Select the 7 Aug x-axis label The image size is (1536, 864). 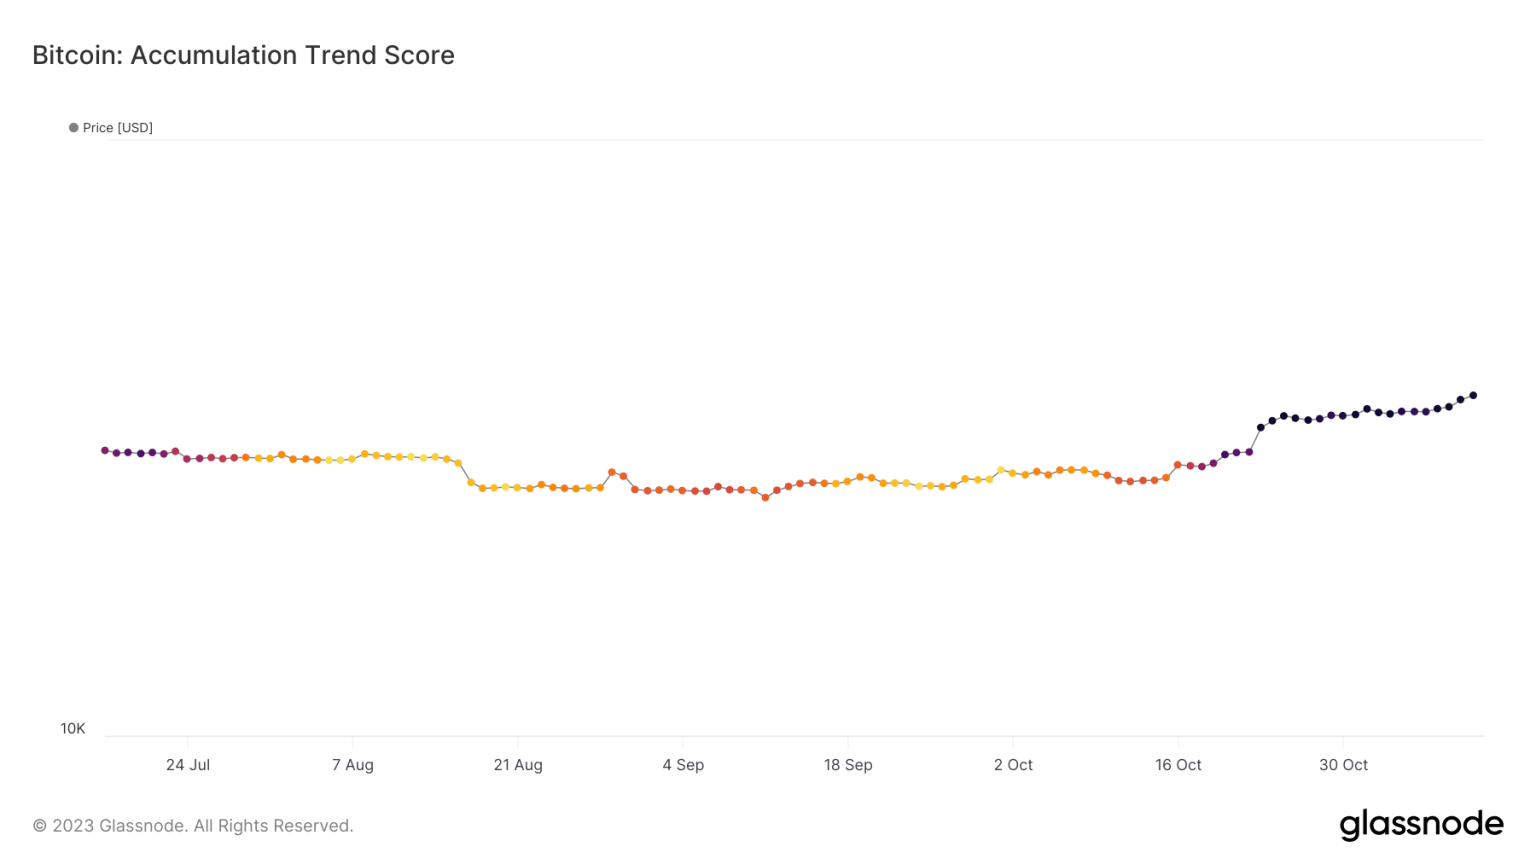[353, 765]
